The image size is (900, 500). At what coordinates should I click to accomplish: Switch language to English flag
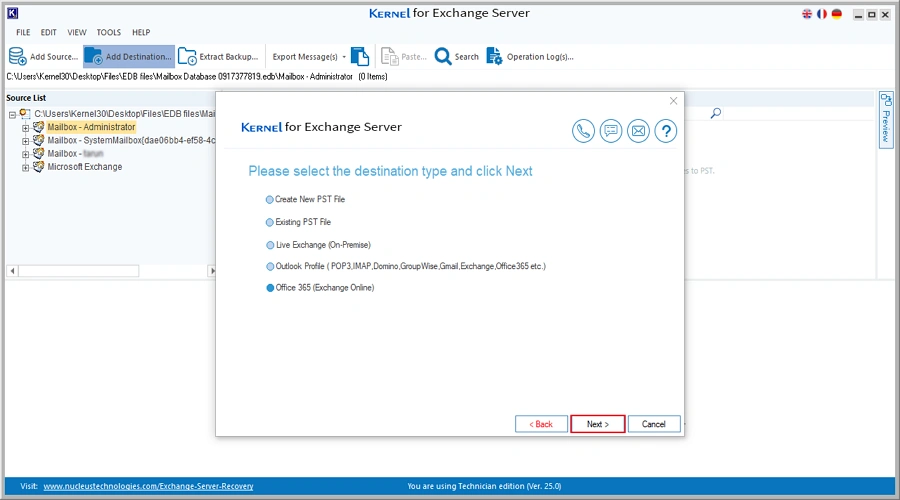coord(807,14)
